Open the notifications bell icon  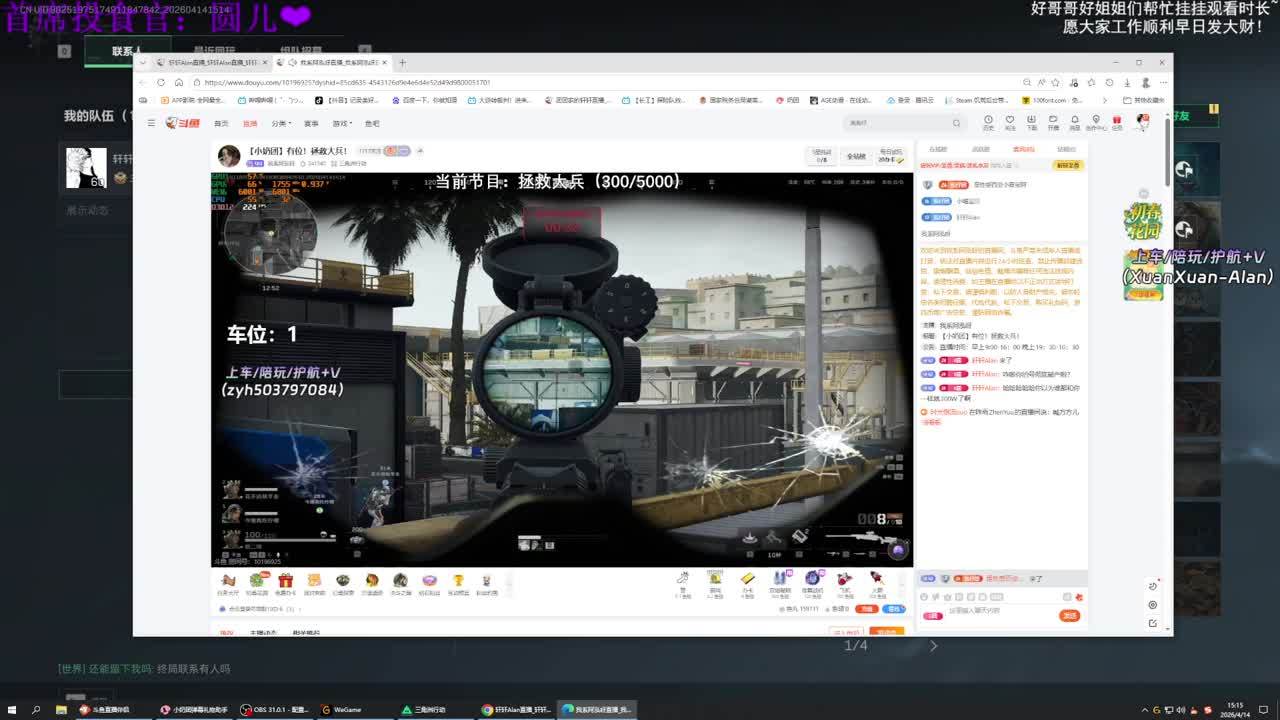(1074, 122)
